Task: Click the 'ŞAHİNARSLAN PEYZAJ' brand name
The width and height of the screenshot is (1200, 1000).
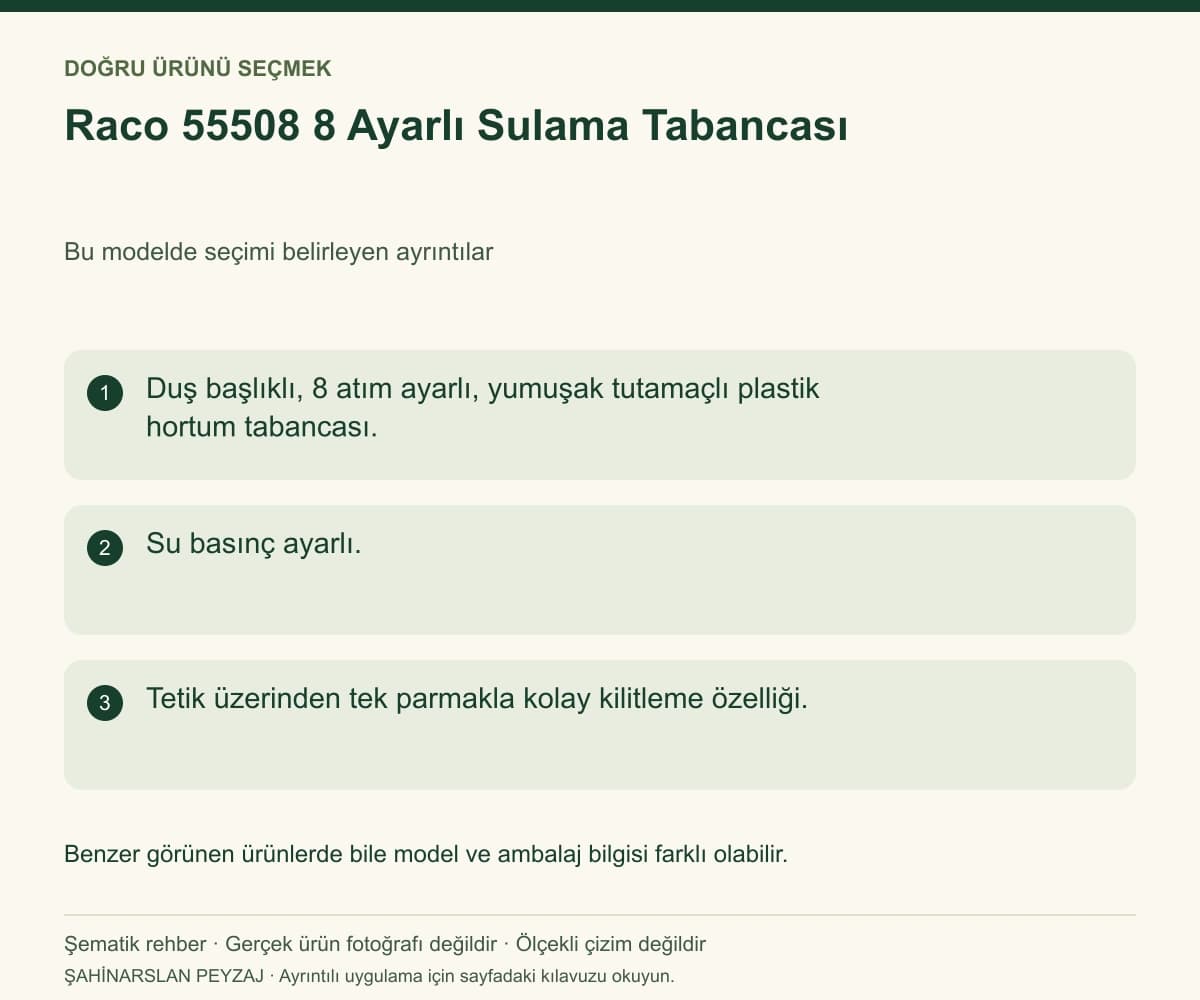Action: click(x=164, y=976)
